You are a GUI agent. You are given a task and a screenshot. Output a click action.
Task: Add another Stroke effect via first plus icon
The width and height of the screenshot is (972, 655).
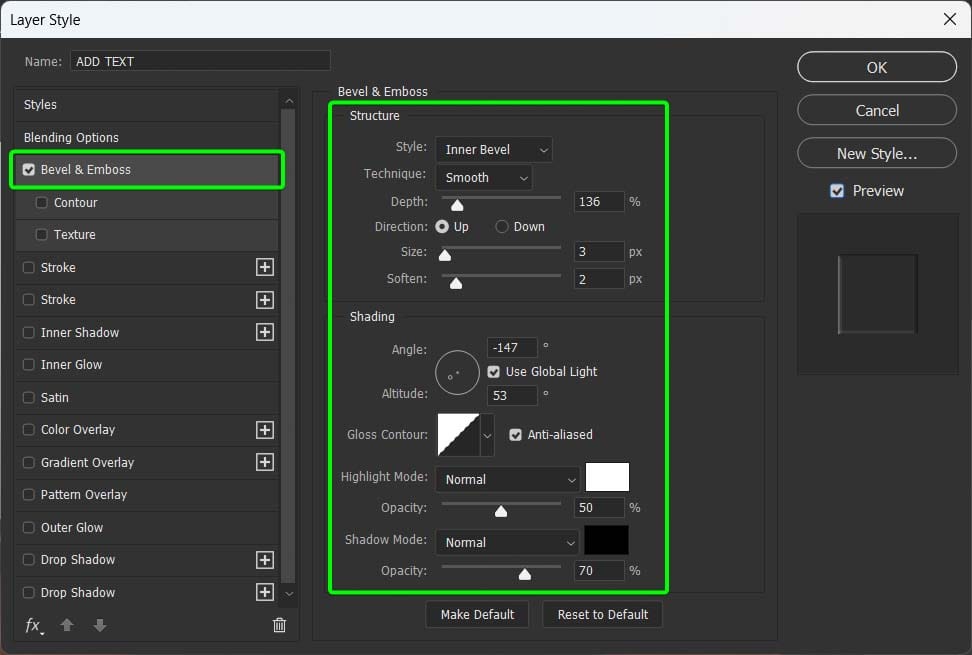click(x=265, y=267)
